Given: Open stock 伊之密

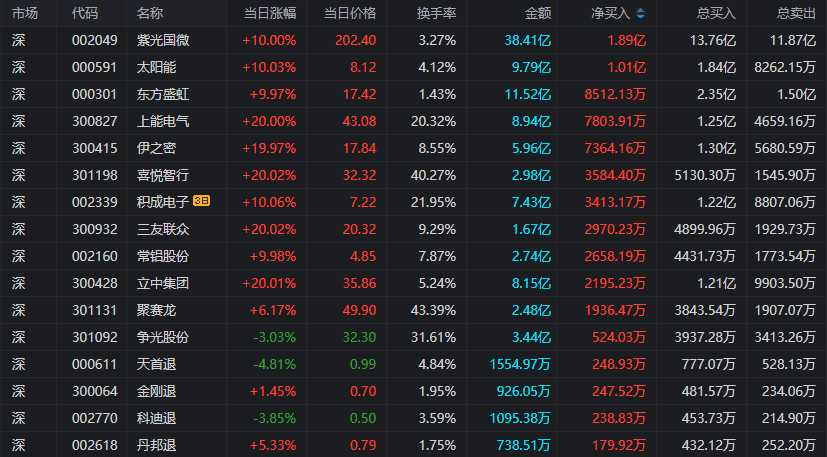Looking at the screenshot, I should tap(157, 148).
